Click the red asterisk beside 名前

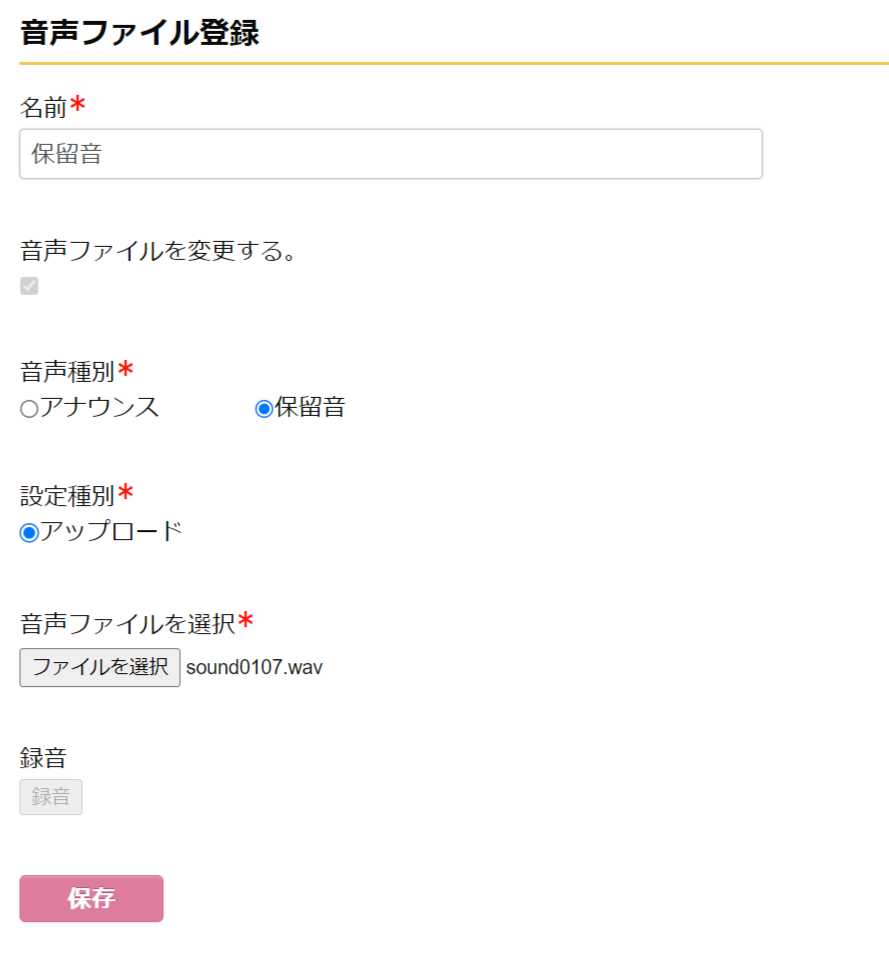(77, 105)
